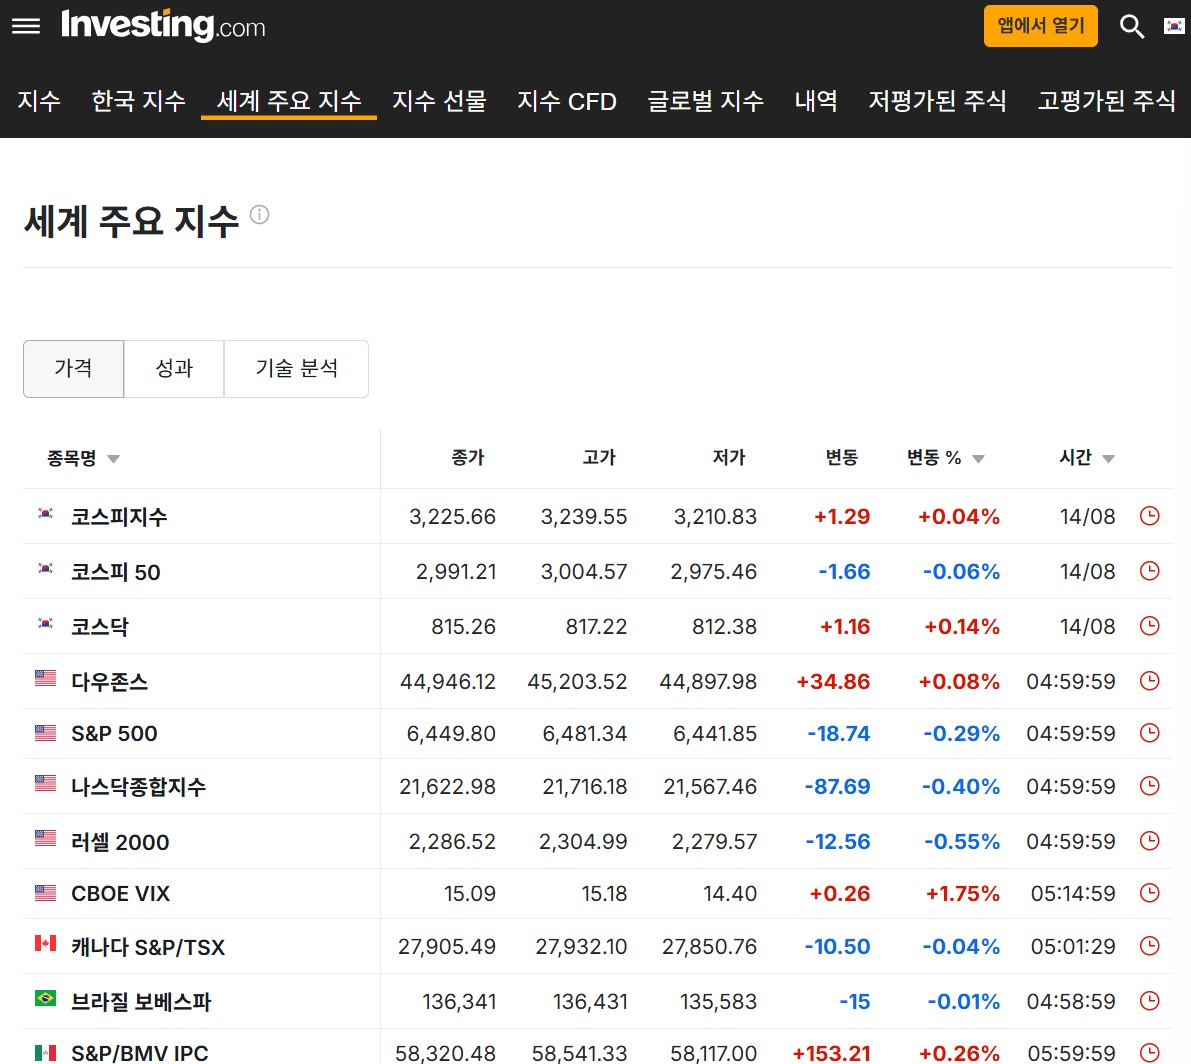
Task: Click the clock icon in 코스피지수 row
Action: [1150, 516]
